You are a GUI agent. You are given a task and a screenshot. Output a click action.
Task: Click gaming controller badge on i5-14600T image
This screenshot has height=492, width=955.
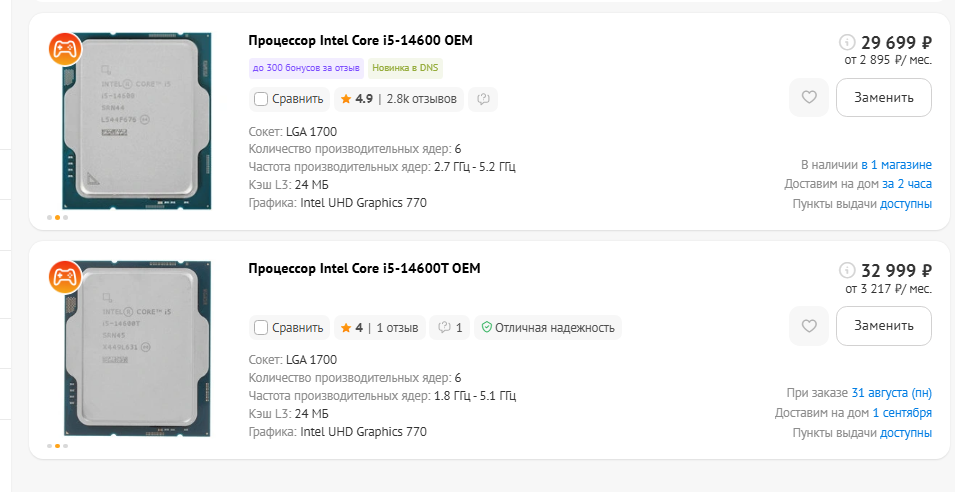pos(65,277)
